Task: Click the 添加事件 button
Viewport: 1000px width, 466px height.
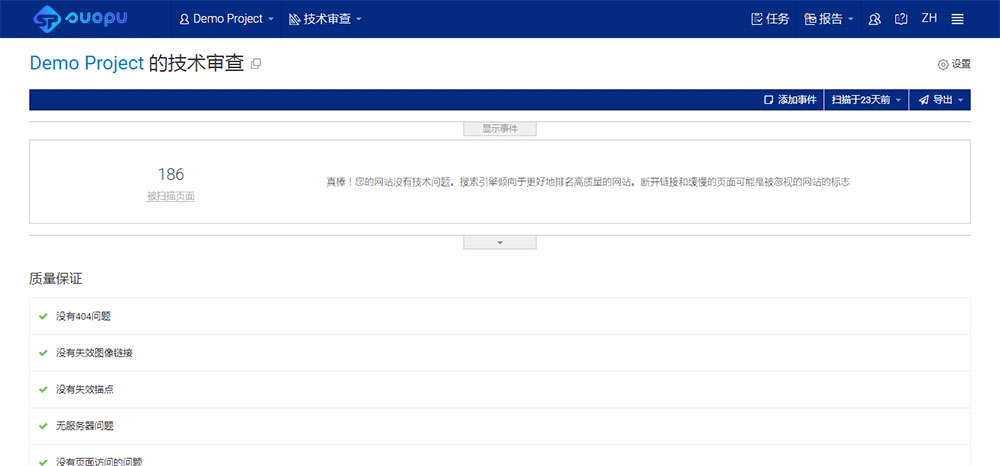Action: 790,100
